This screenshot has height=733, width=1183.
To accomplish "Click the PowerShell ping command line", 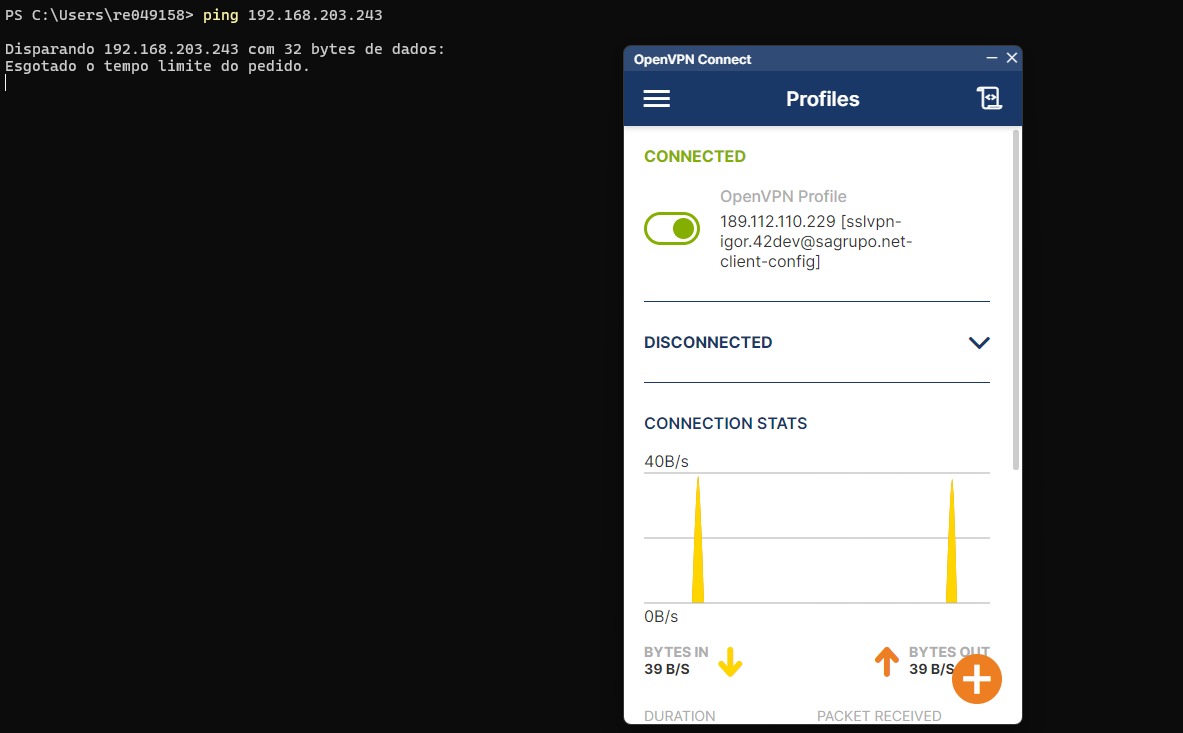I will coord(292,16).
